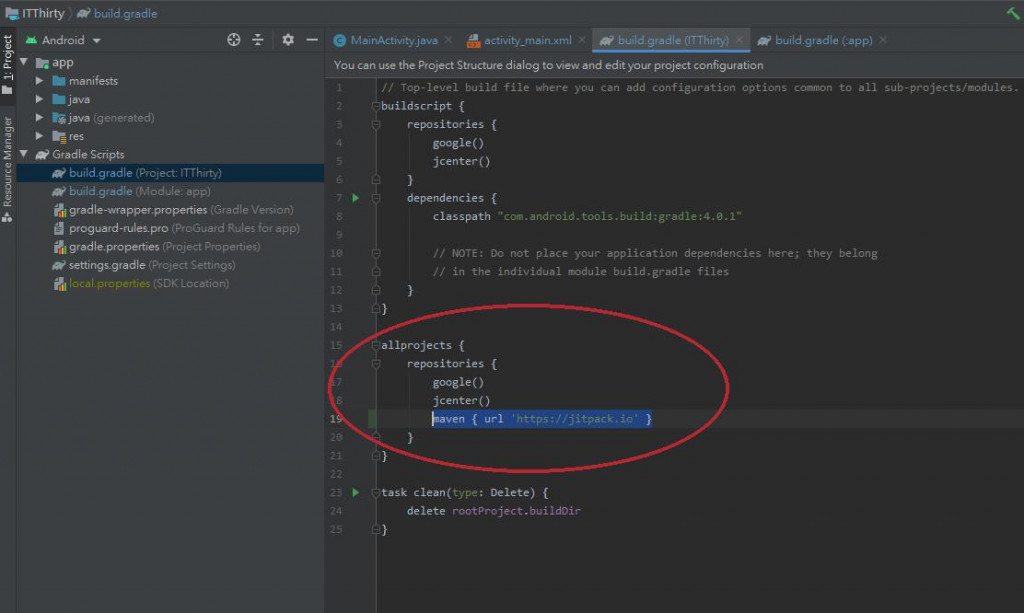Expand the res folder
1024x613 pixels.
(x=40, y=136)
